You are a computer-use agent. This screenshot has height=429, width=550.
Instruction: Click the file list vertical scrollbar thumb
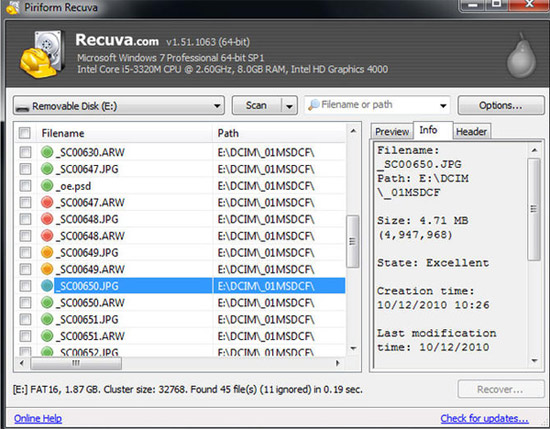pos(353,241)
